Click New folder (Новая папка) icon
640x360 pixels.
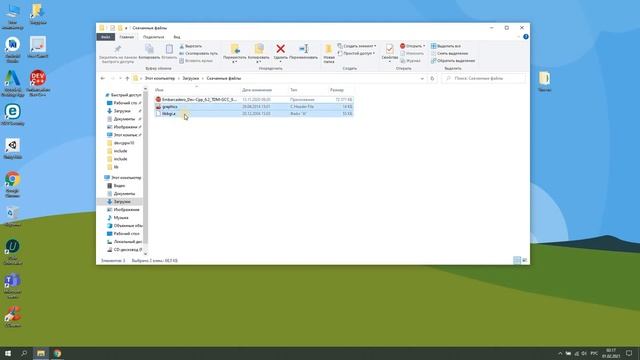coord(329,49)
